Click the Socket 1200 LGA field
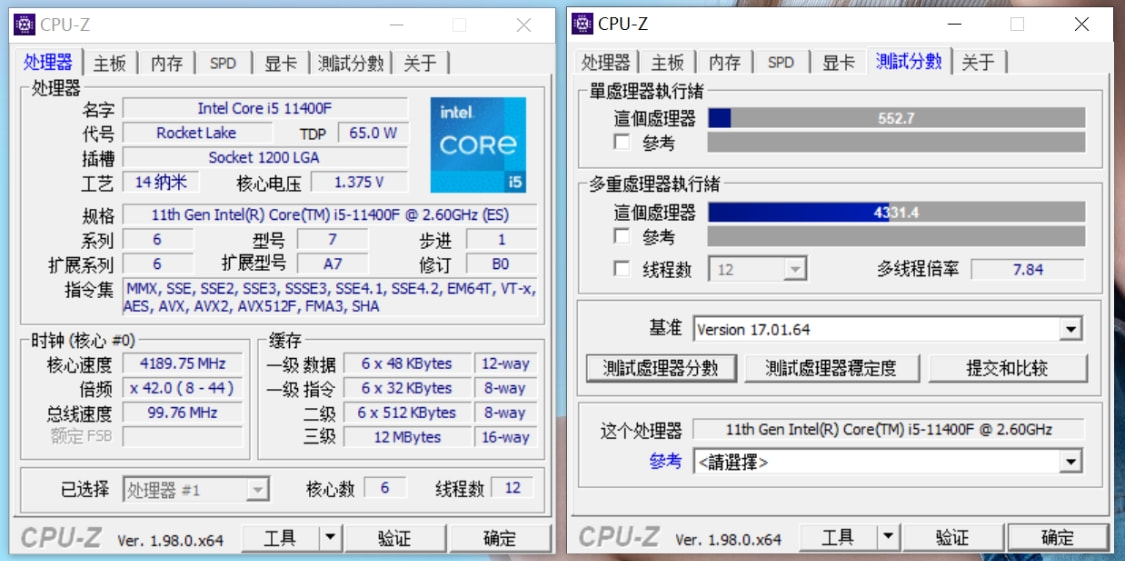The height and width of the screenshot is (561, 1125). [265, 157]
